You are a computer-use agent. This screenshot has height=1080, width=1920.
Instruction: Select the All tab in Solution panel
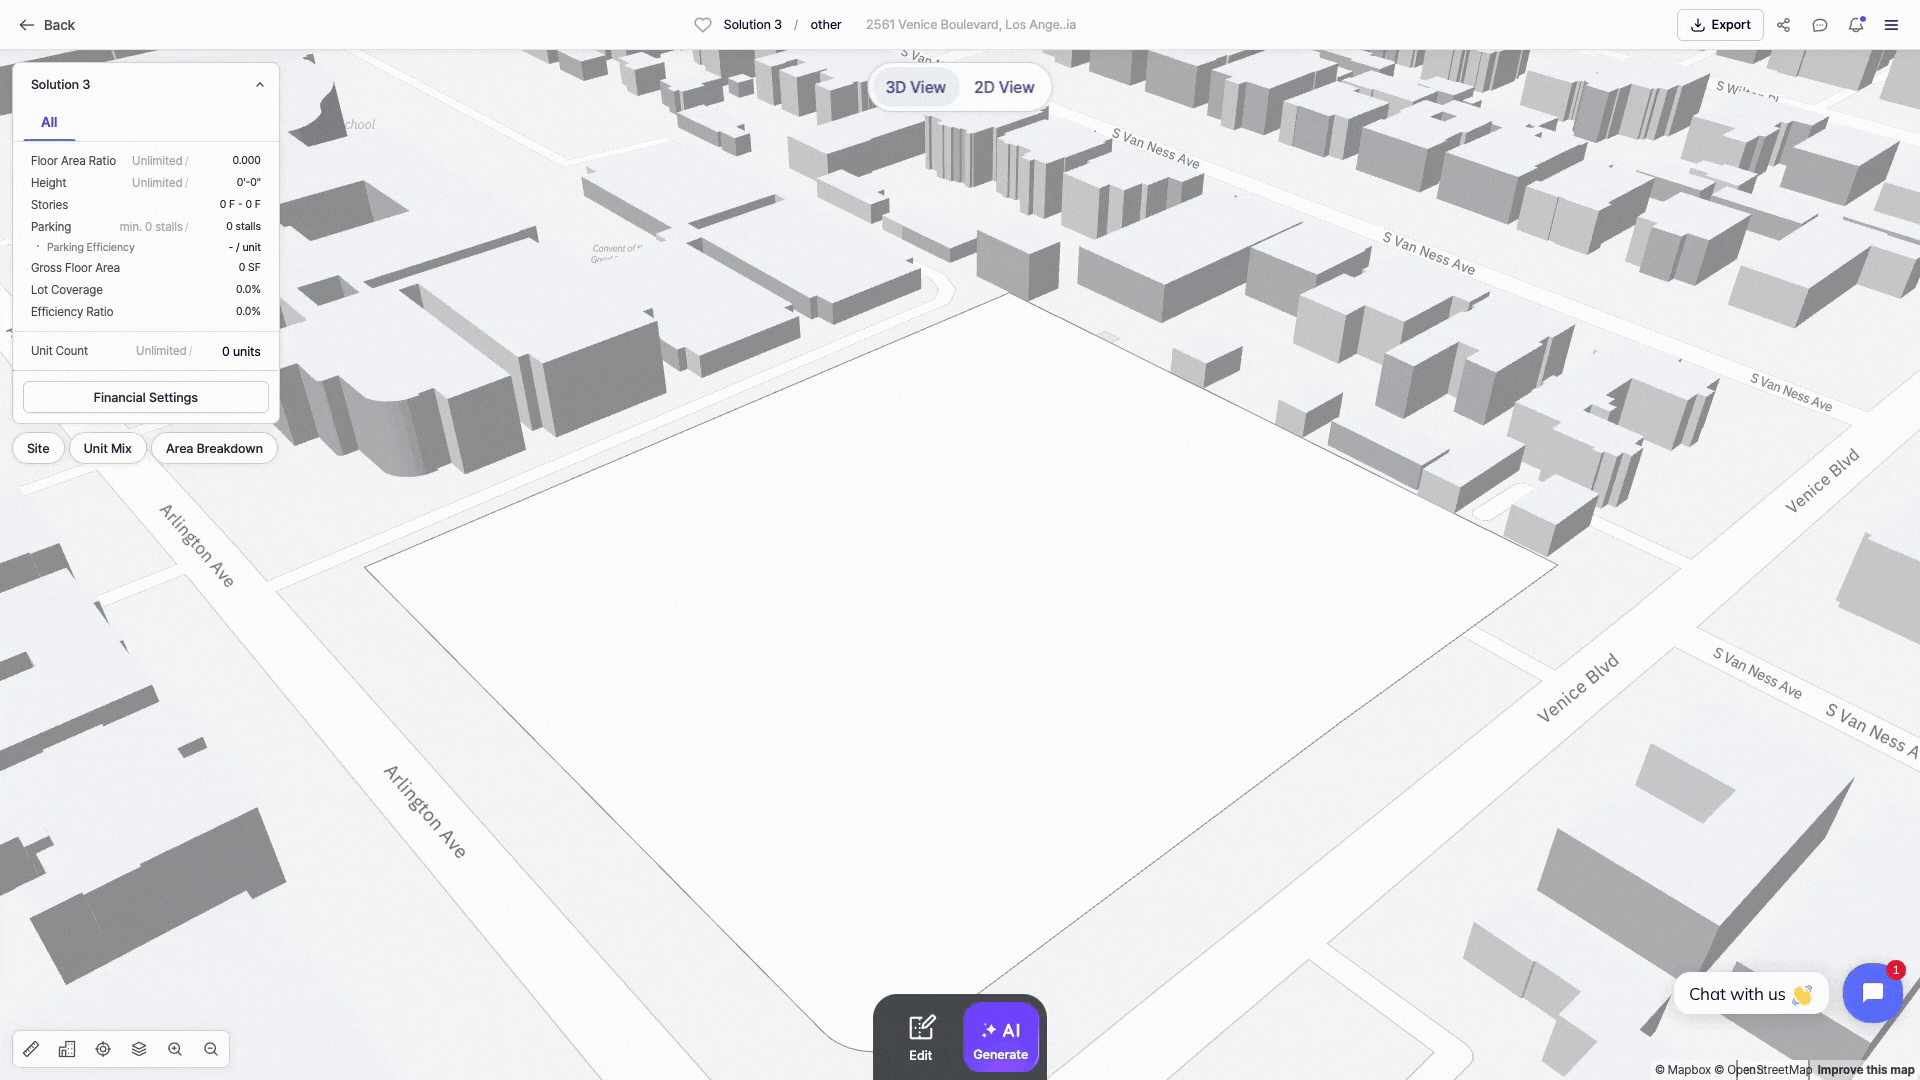(x=49, y=122)
